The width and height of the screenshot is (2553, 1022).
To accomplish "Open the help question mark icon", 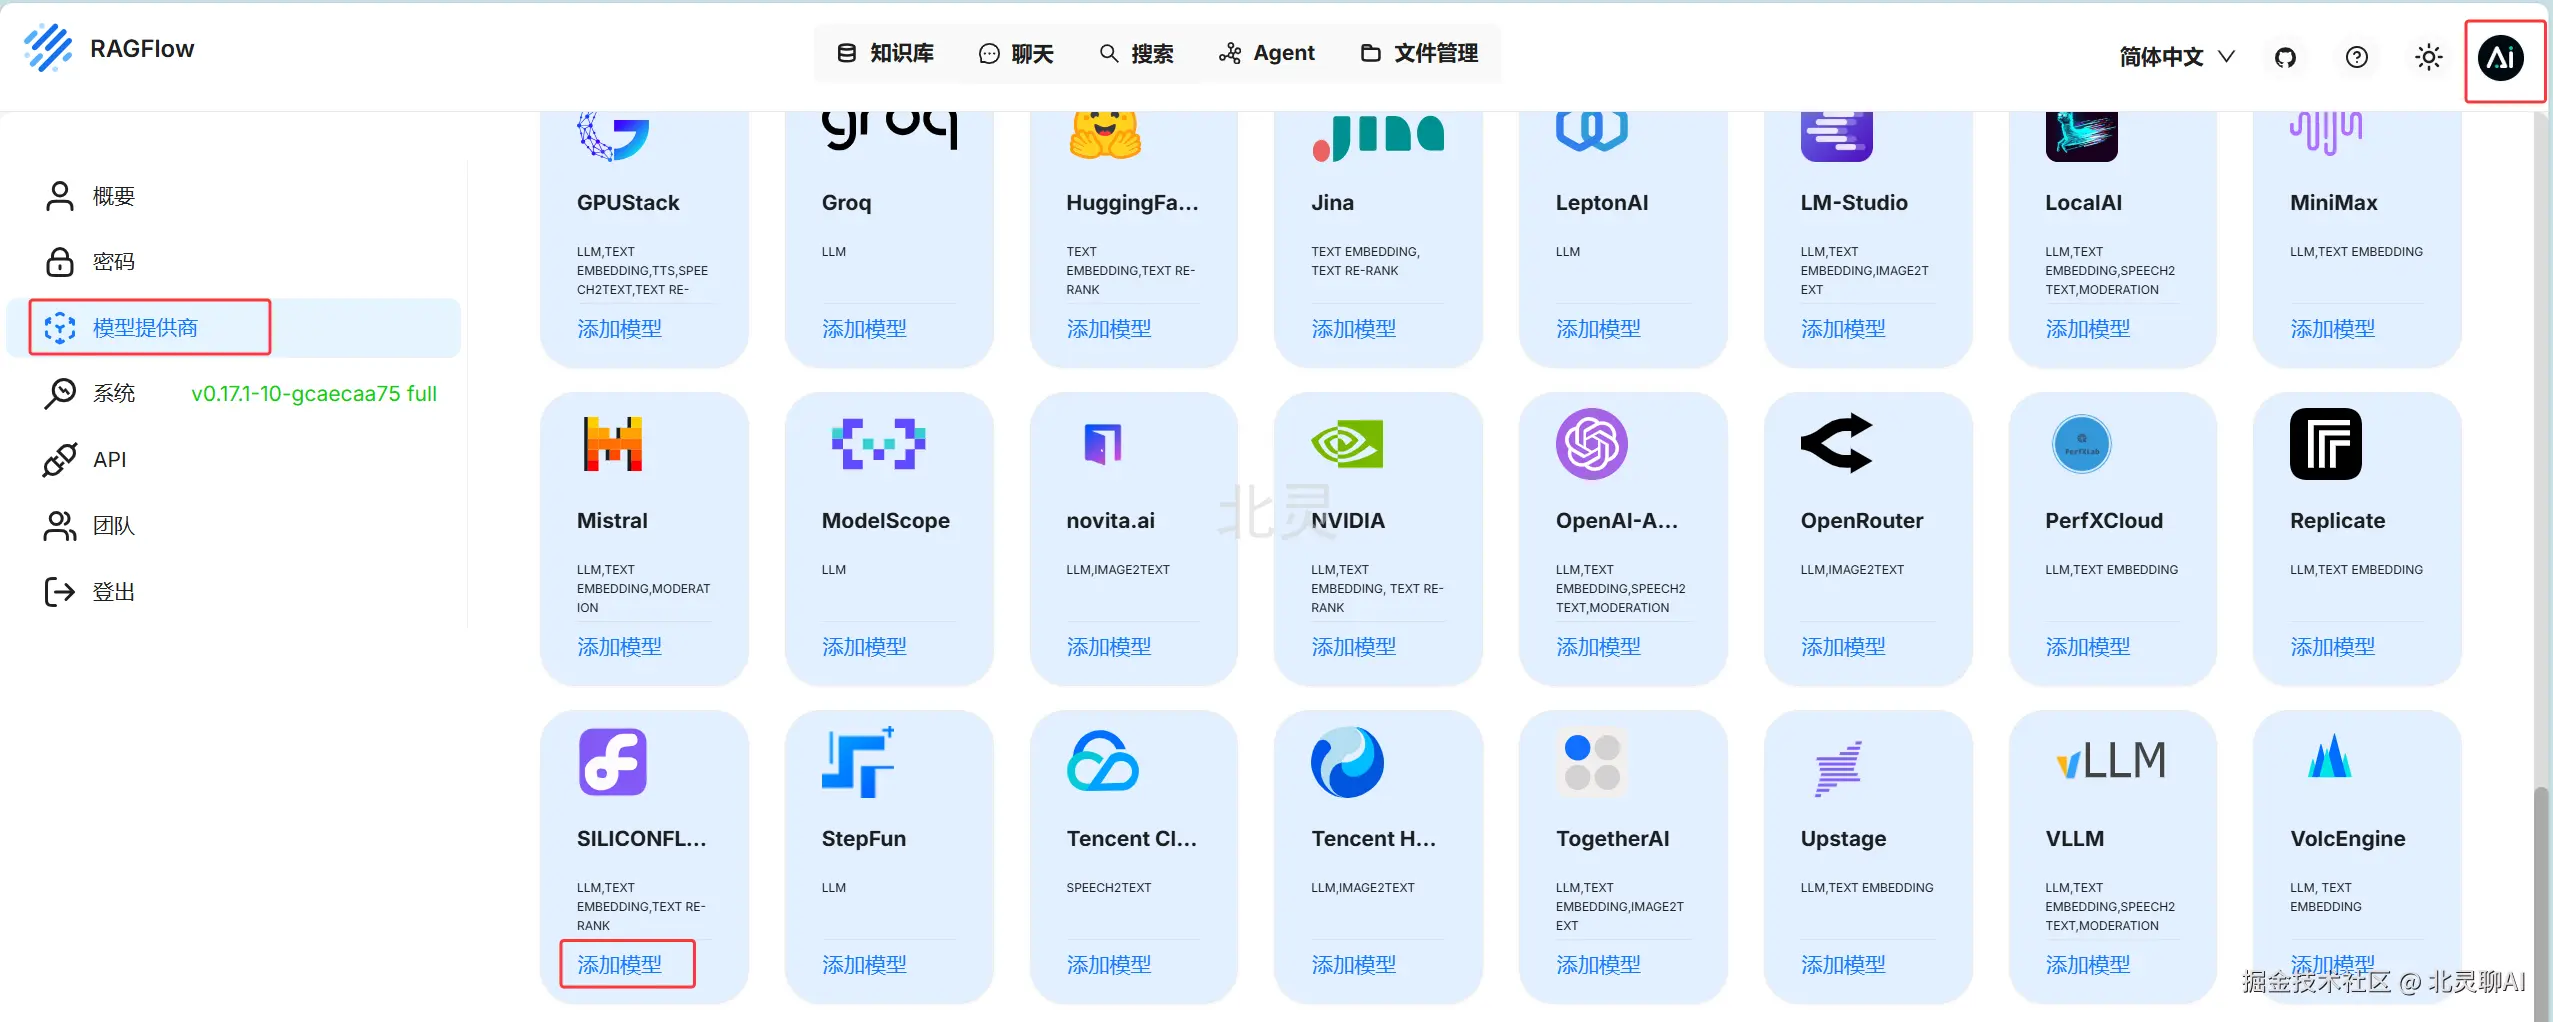I will pos(2357,57).
